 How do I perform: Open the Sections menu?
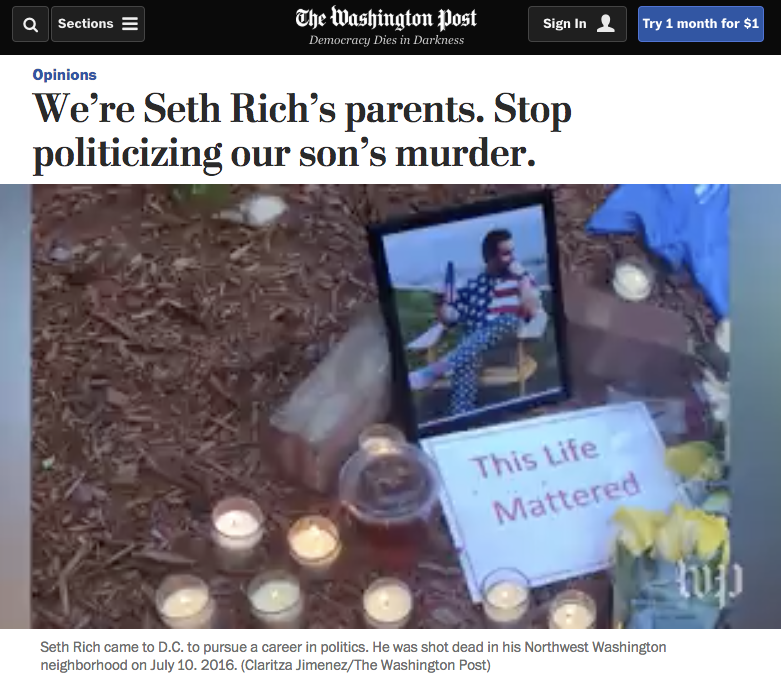(98, 24)
